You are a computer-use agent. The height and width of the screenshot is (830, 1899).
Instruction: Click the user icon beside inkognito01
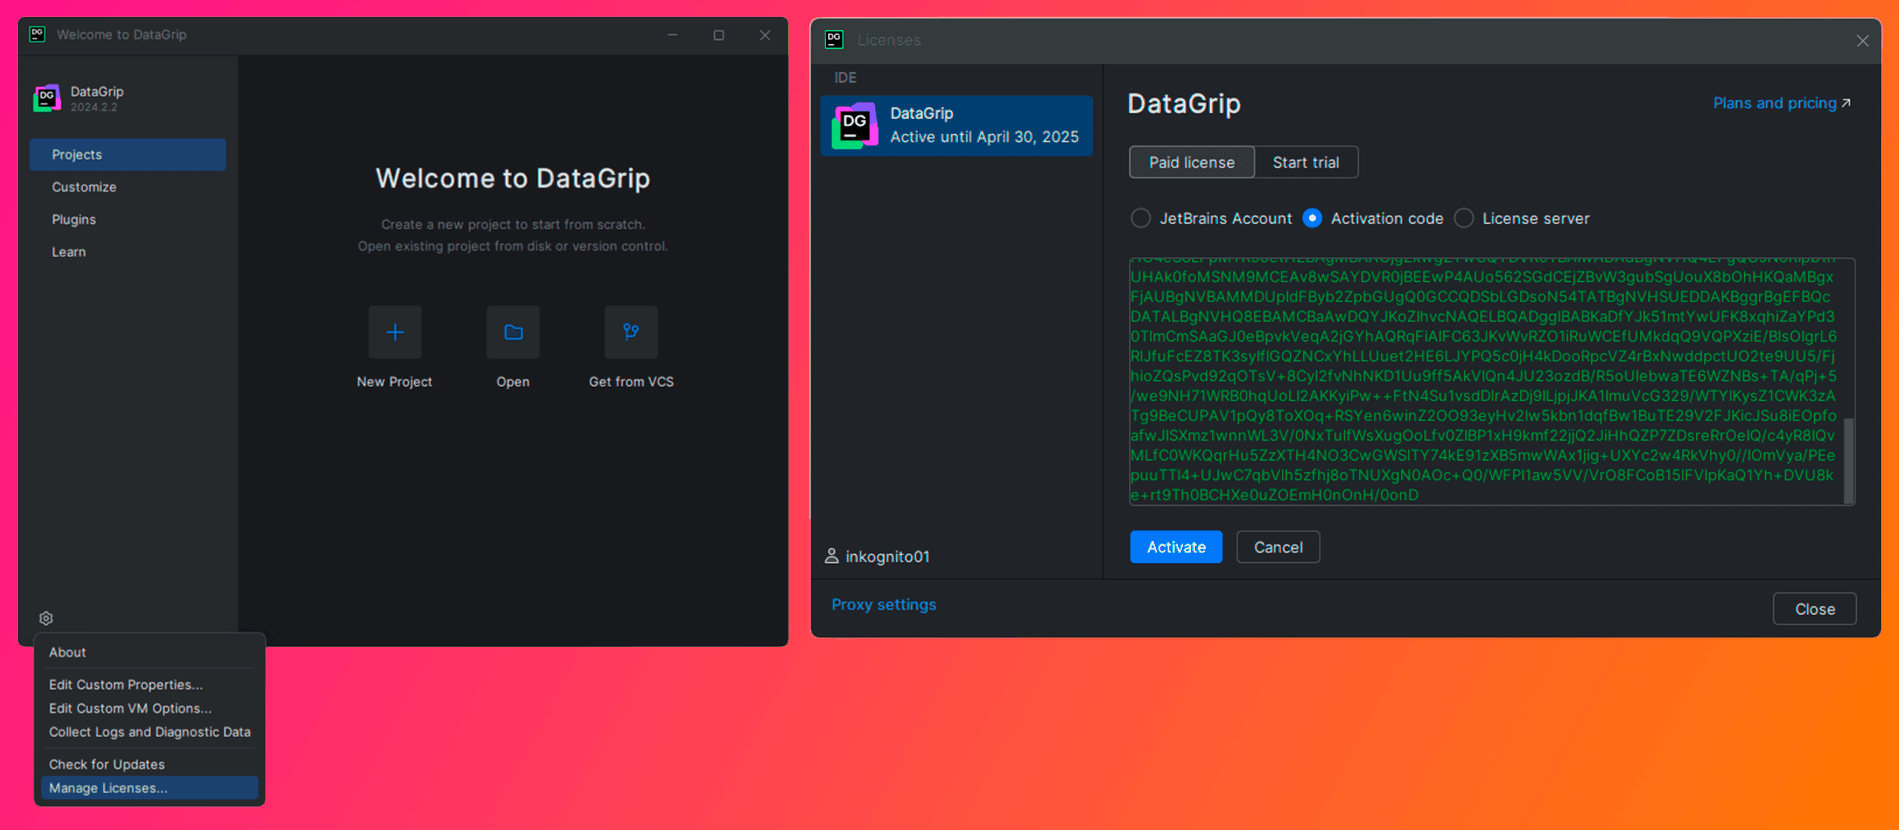tap(831, 556)
